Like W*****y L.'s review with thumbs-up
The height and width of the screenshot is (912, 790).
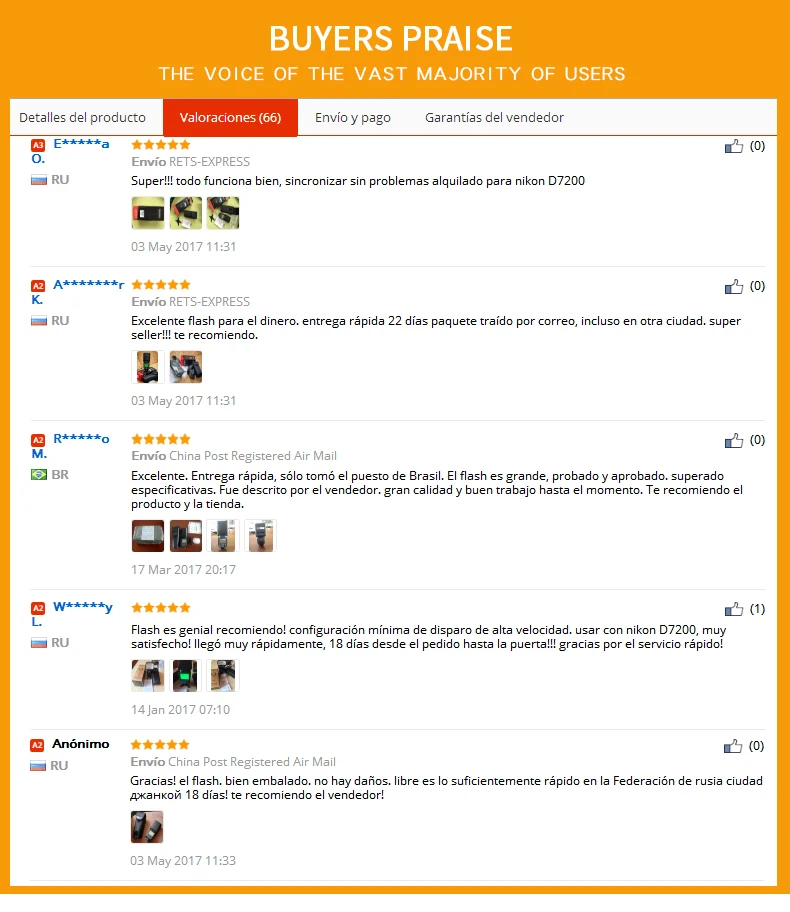click(734, 609)
